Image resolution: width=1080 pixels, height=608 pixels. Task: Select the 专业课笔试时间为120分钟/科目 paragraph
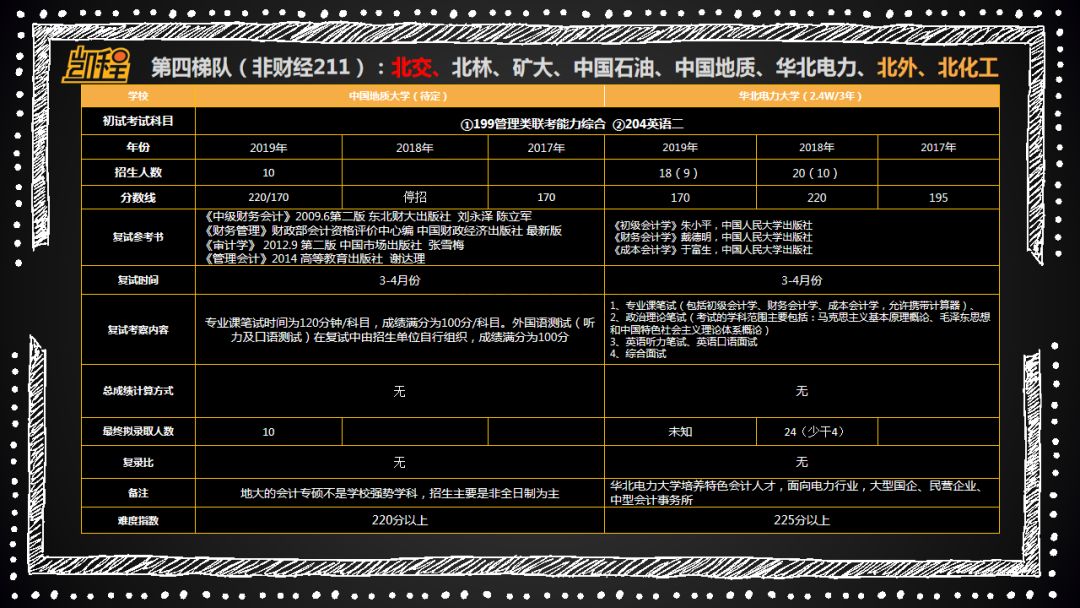coord(399,330)
